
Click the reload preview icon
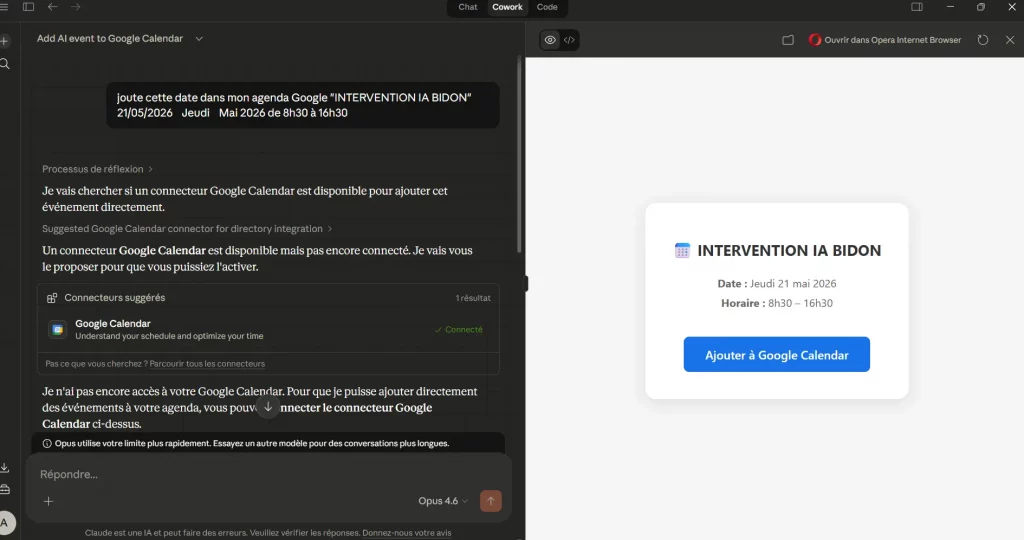pyautogui.click(x=983, y=40)
